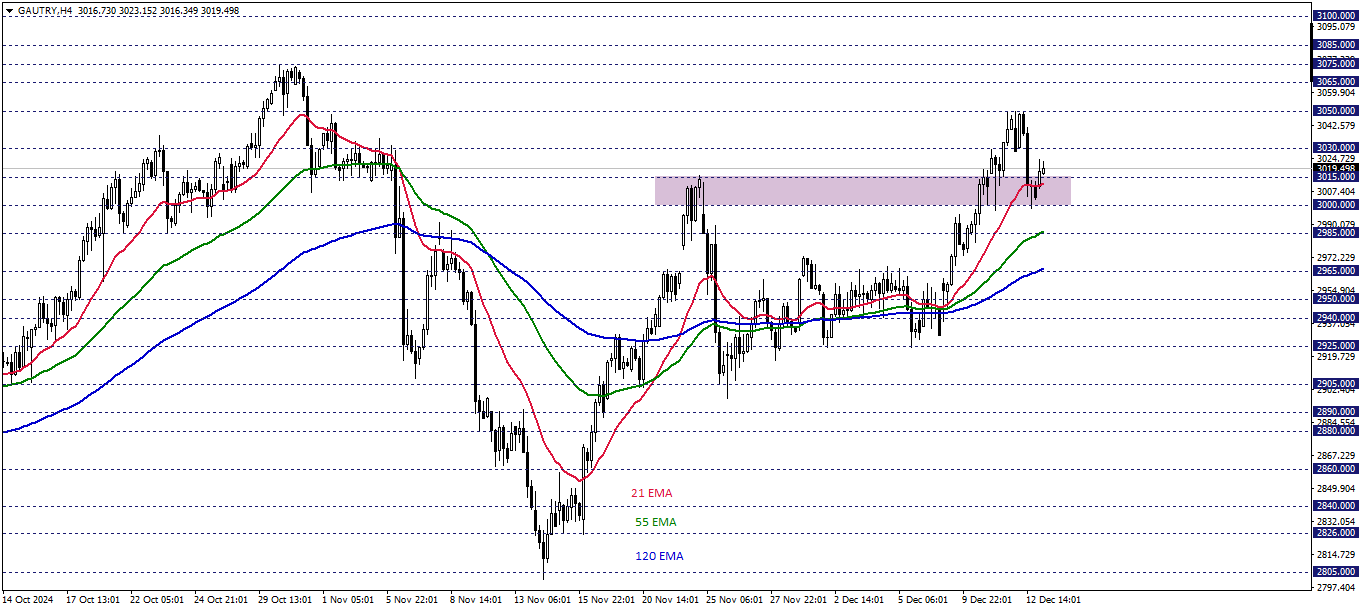
Task: Select the purple shaded resistance zone rectangle
Action: (x=862, y=191)
